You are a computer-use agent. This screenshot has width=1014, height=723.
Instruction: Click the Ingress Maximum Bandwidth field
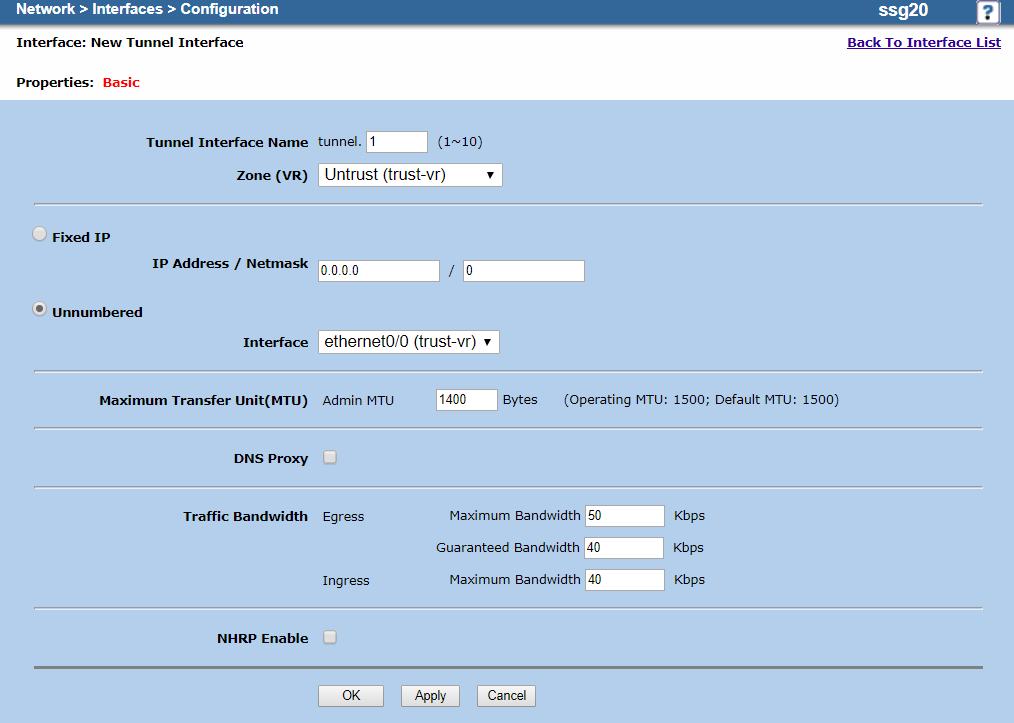click(625, 580)
